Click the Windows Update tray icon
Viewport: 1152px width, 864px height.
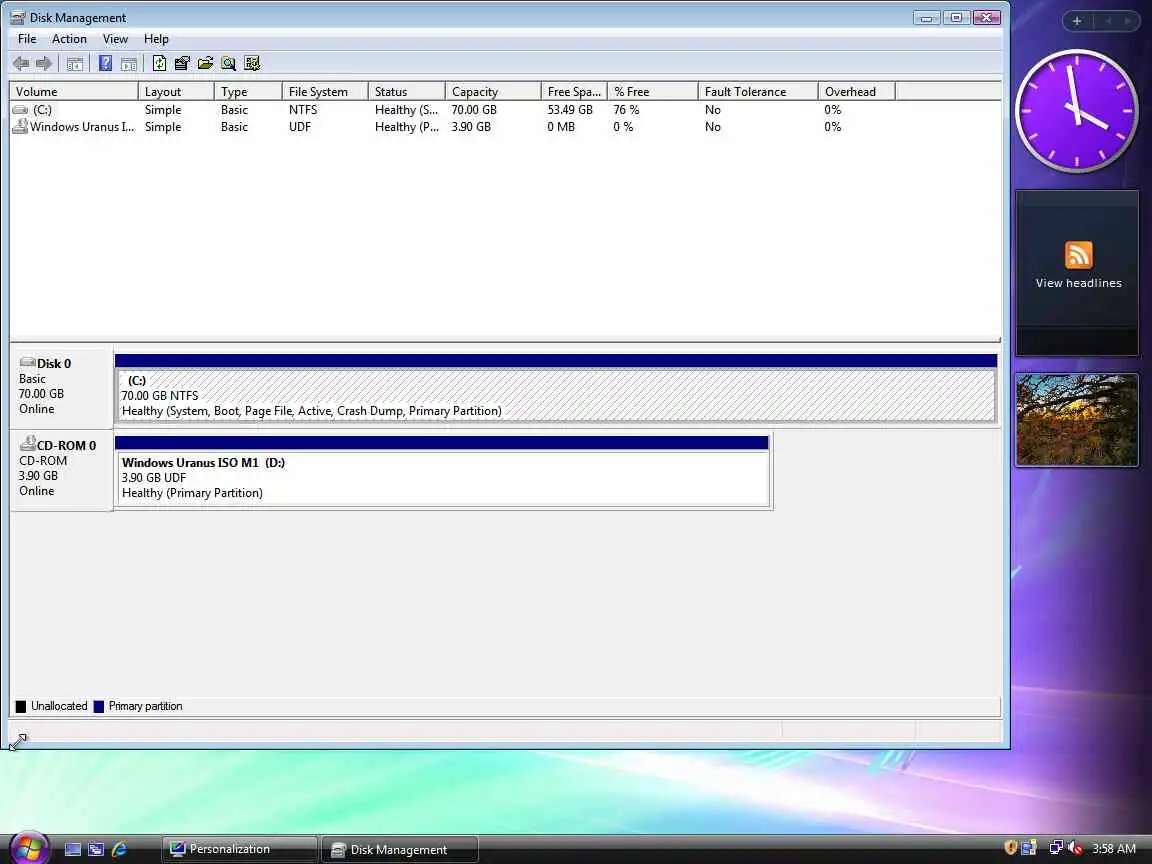coord(1029,848)
